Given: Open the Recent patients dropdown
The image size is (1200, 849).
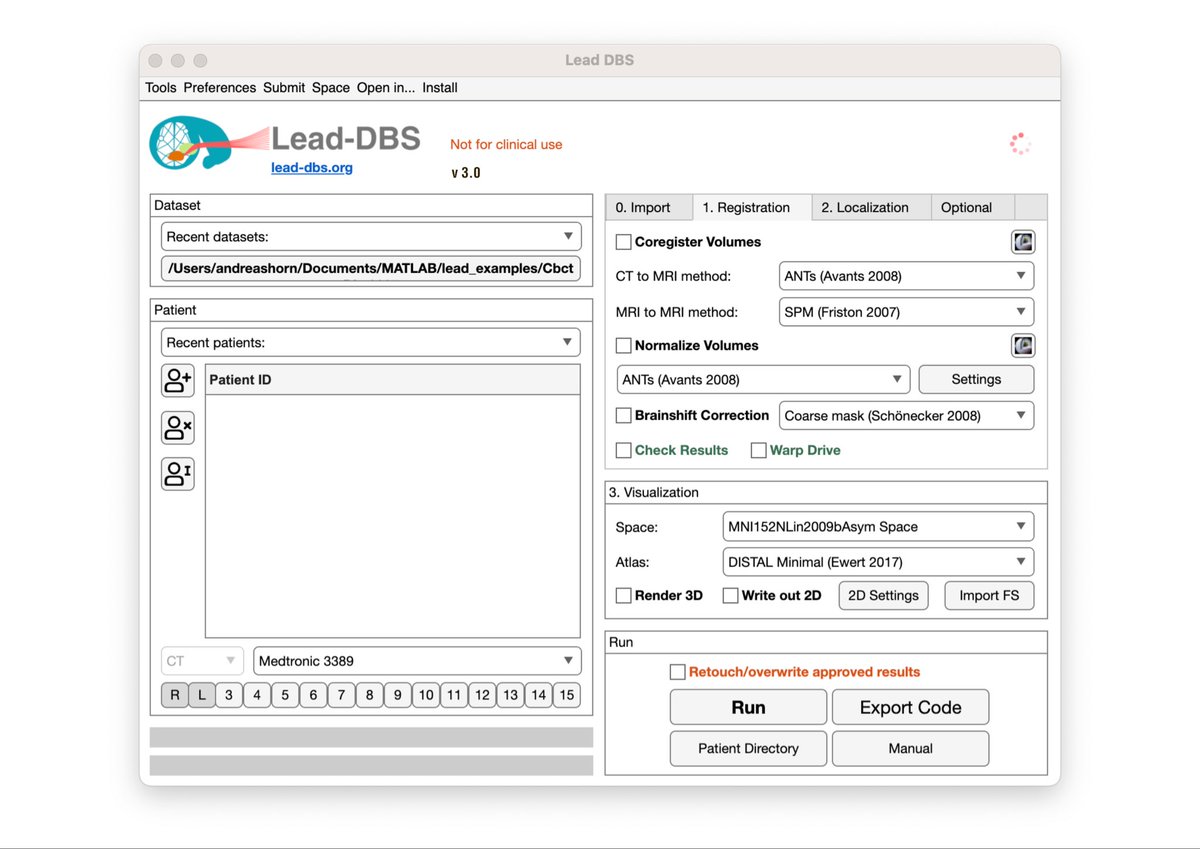Looking at the screenshot, I should coord(371,342).
